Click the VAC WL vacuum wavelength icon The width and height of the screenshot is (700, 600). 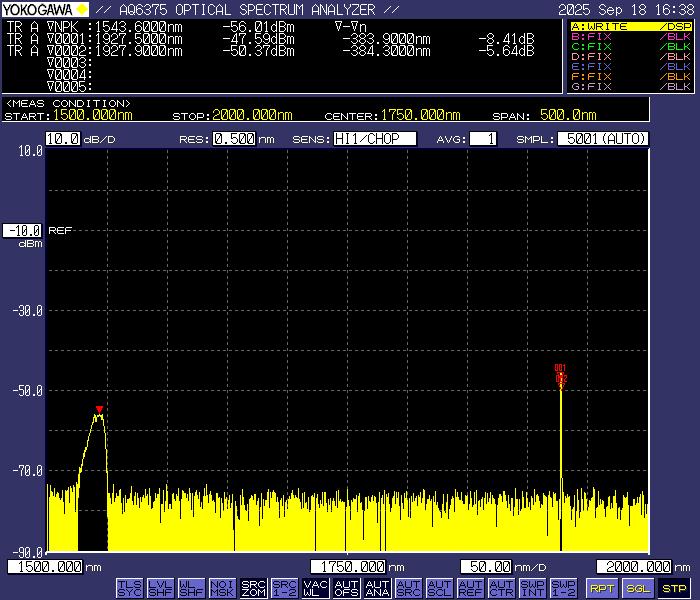point(316,587)
